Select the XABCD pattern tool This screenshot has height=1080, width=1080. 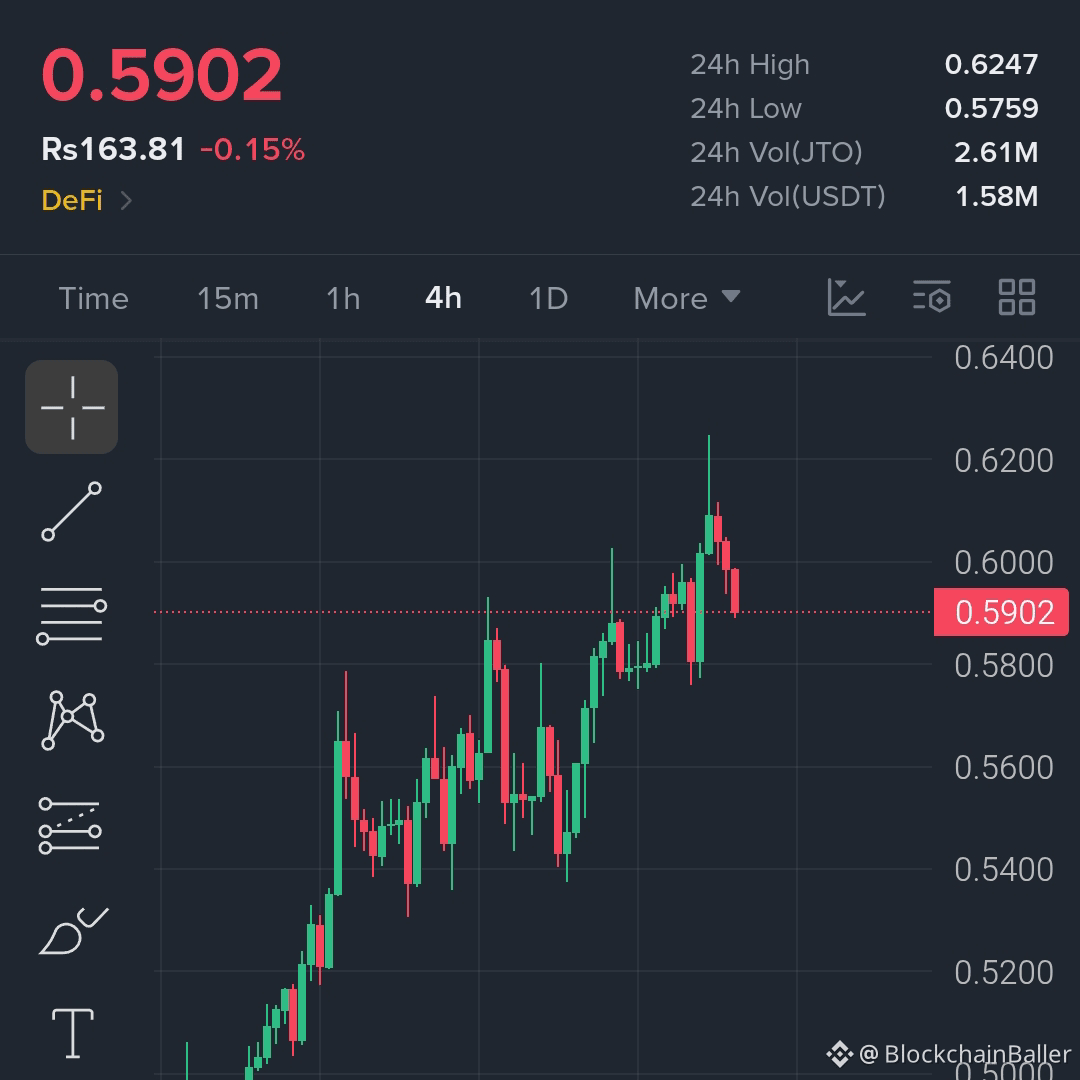coord(72,720)
